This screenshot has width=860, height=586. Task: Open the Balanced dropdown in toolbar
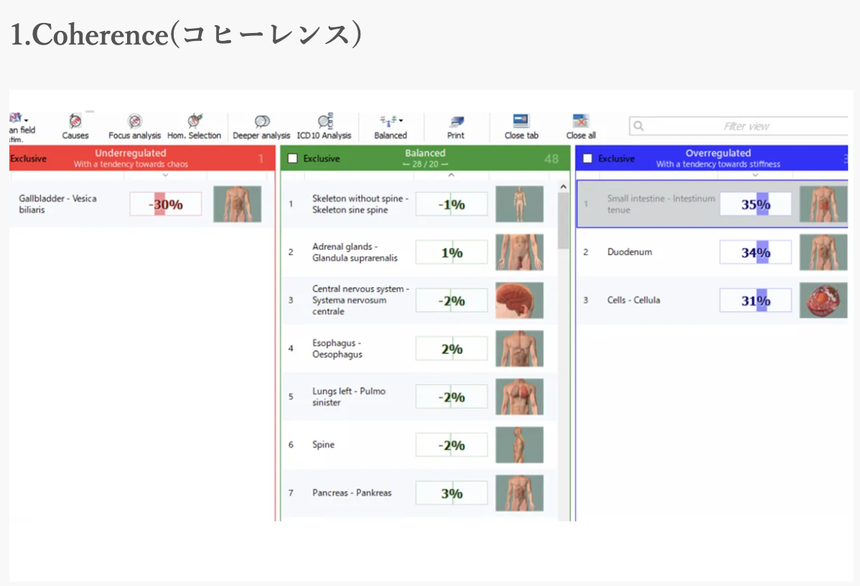point(390,125)
